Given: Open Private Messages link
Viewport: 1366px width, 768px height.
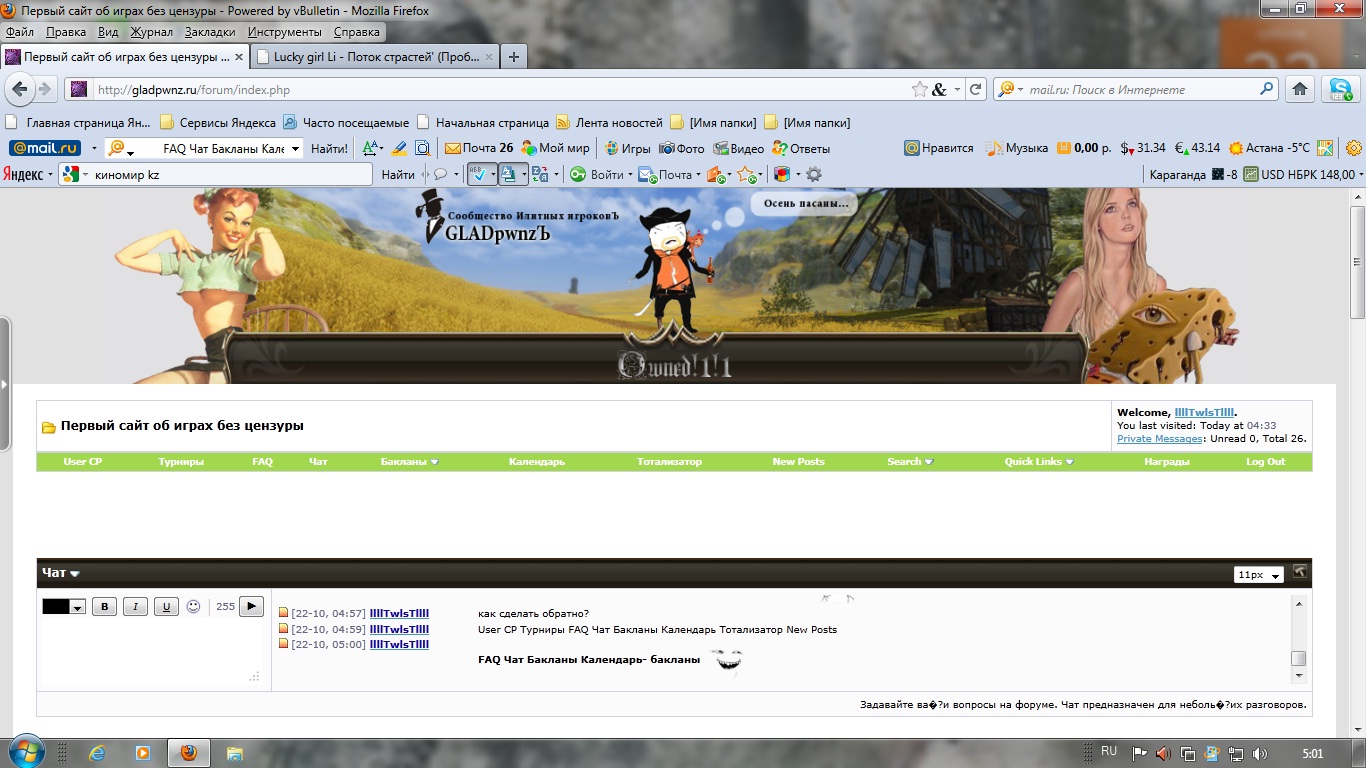Looking at the screenshot, I should 1160,439.
